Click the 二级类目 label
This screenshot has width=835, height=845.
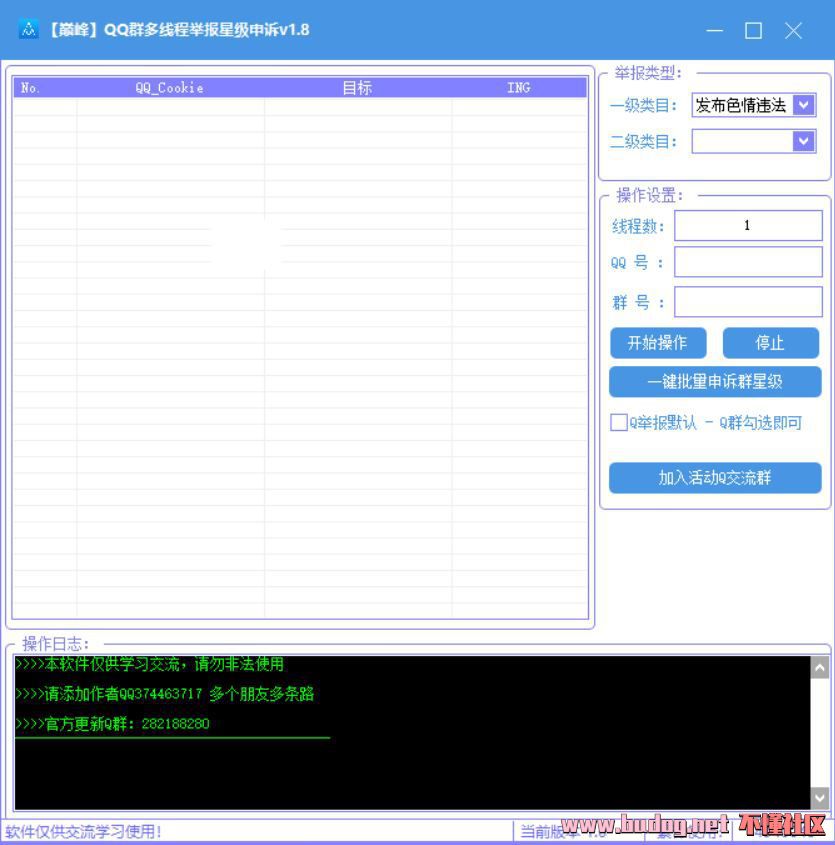643,142
